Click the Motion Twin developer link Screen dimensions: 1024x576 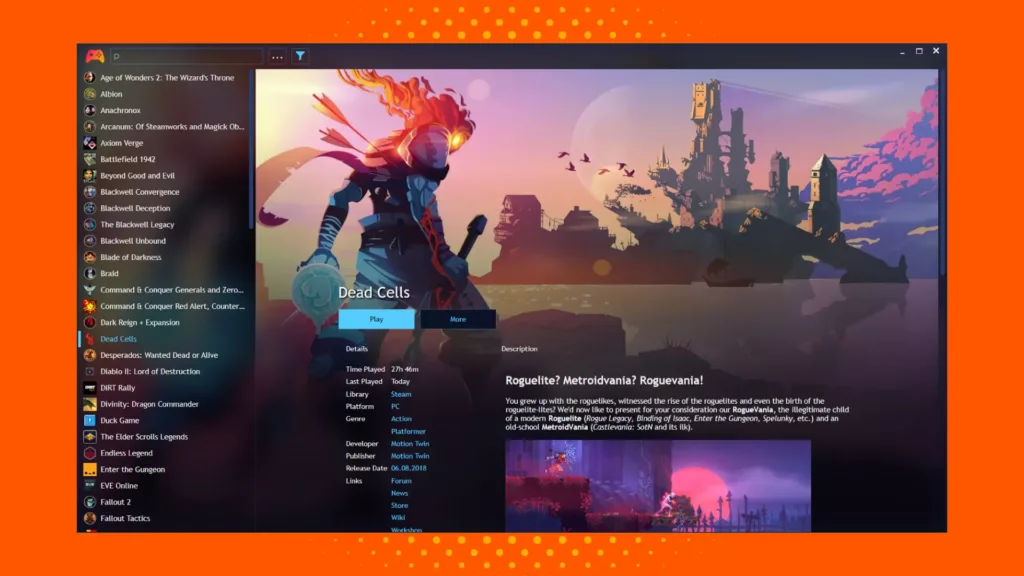[x=410, y=443]
